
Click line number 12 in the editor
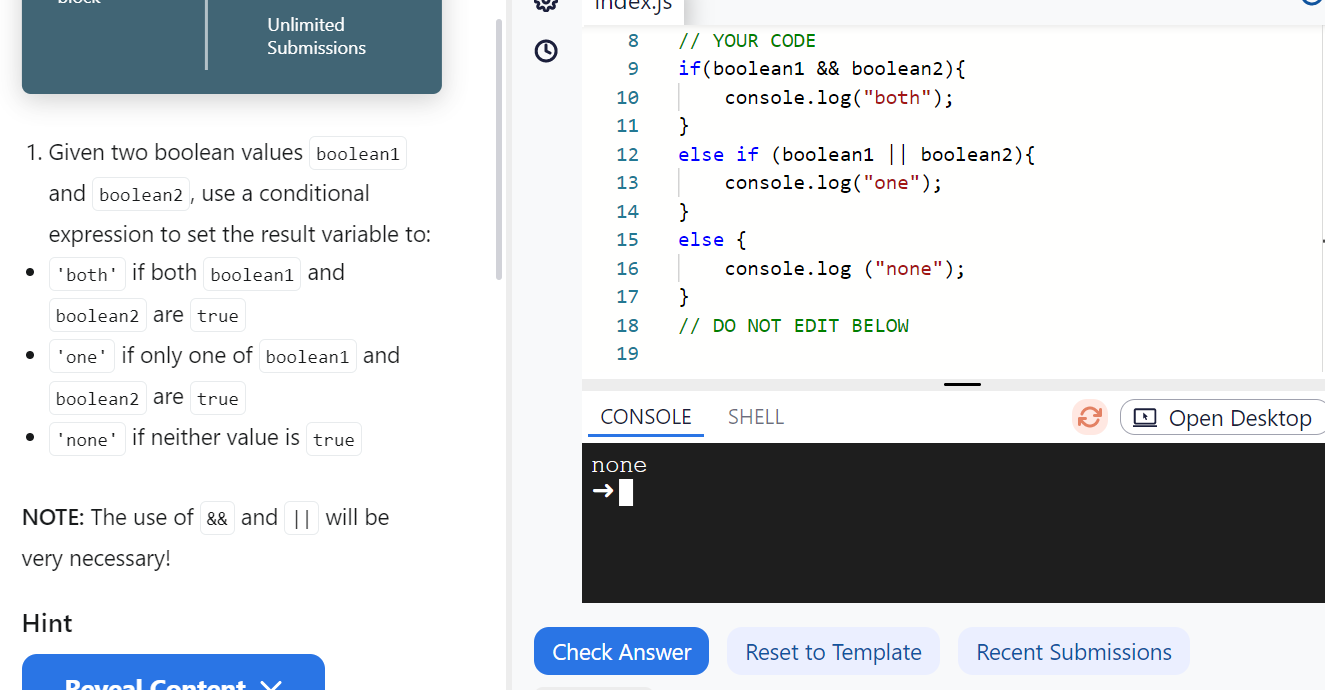click(x=627, y=154)
